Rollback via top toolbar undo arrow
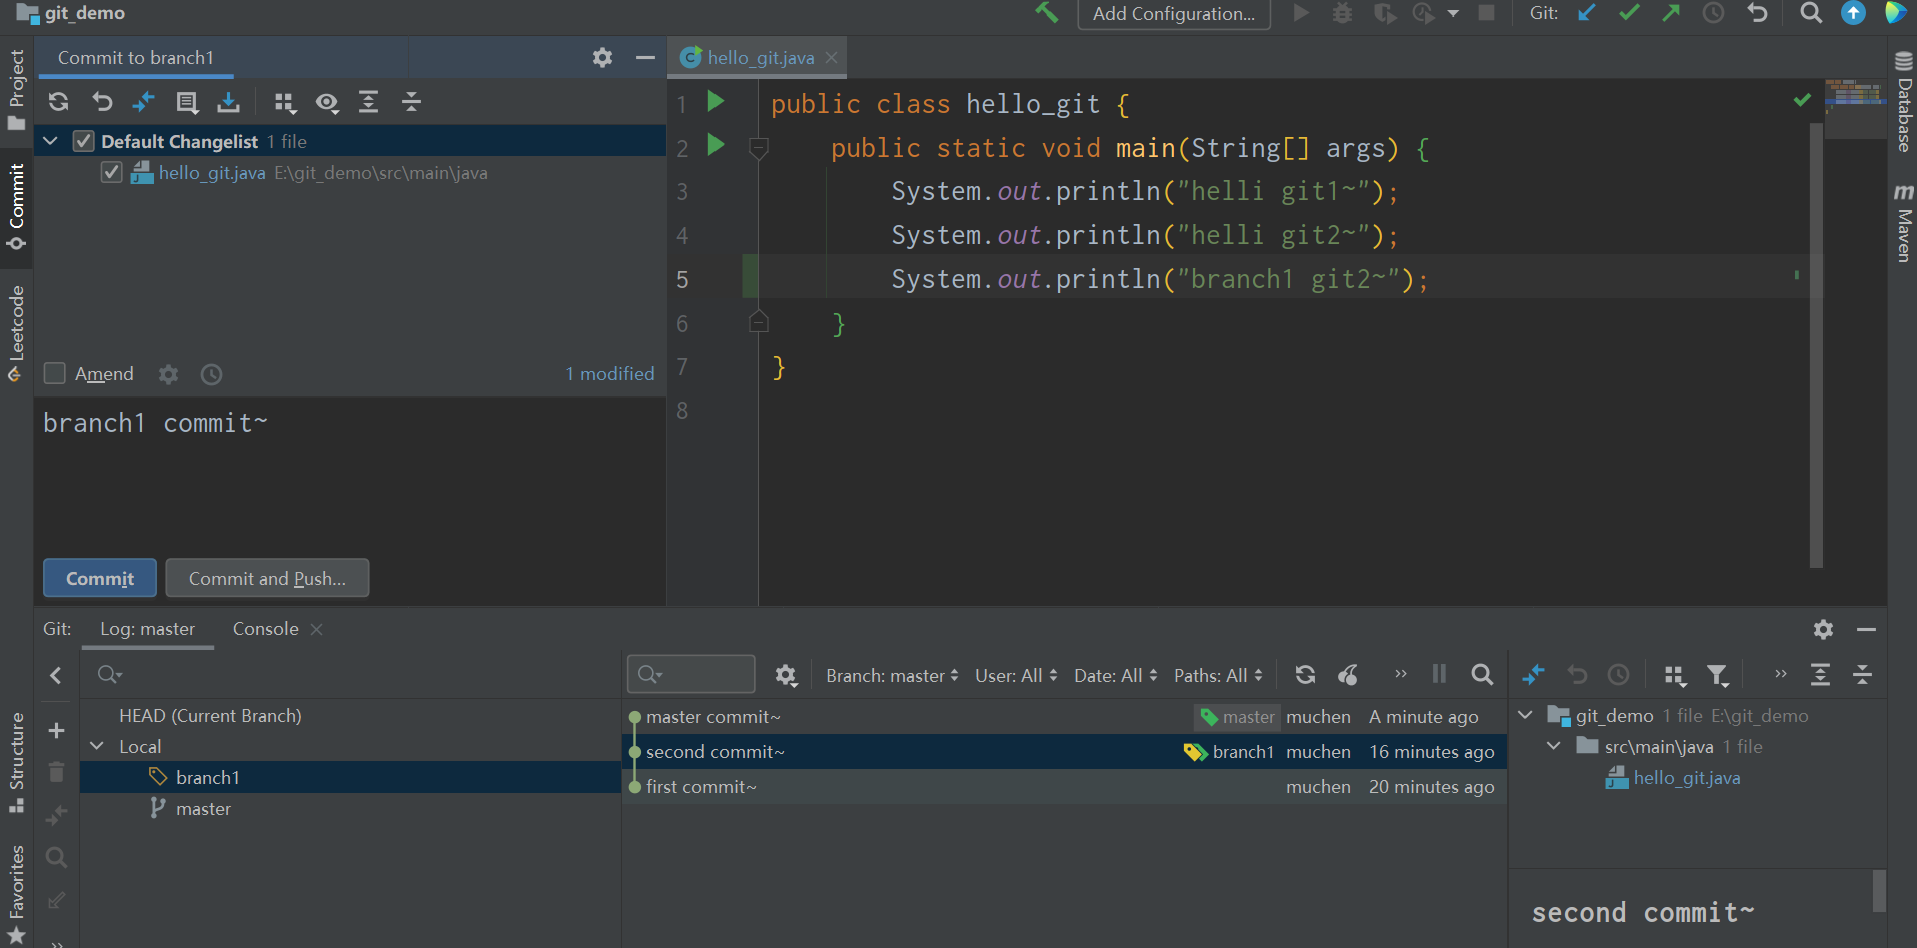The width and height of the screenshot is (1917, 948). point(1757,13)
